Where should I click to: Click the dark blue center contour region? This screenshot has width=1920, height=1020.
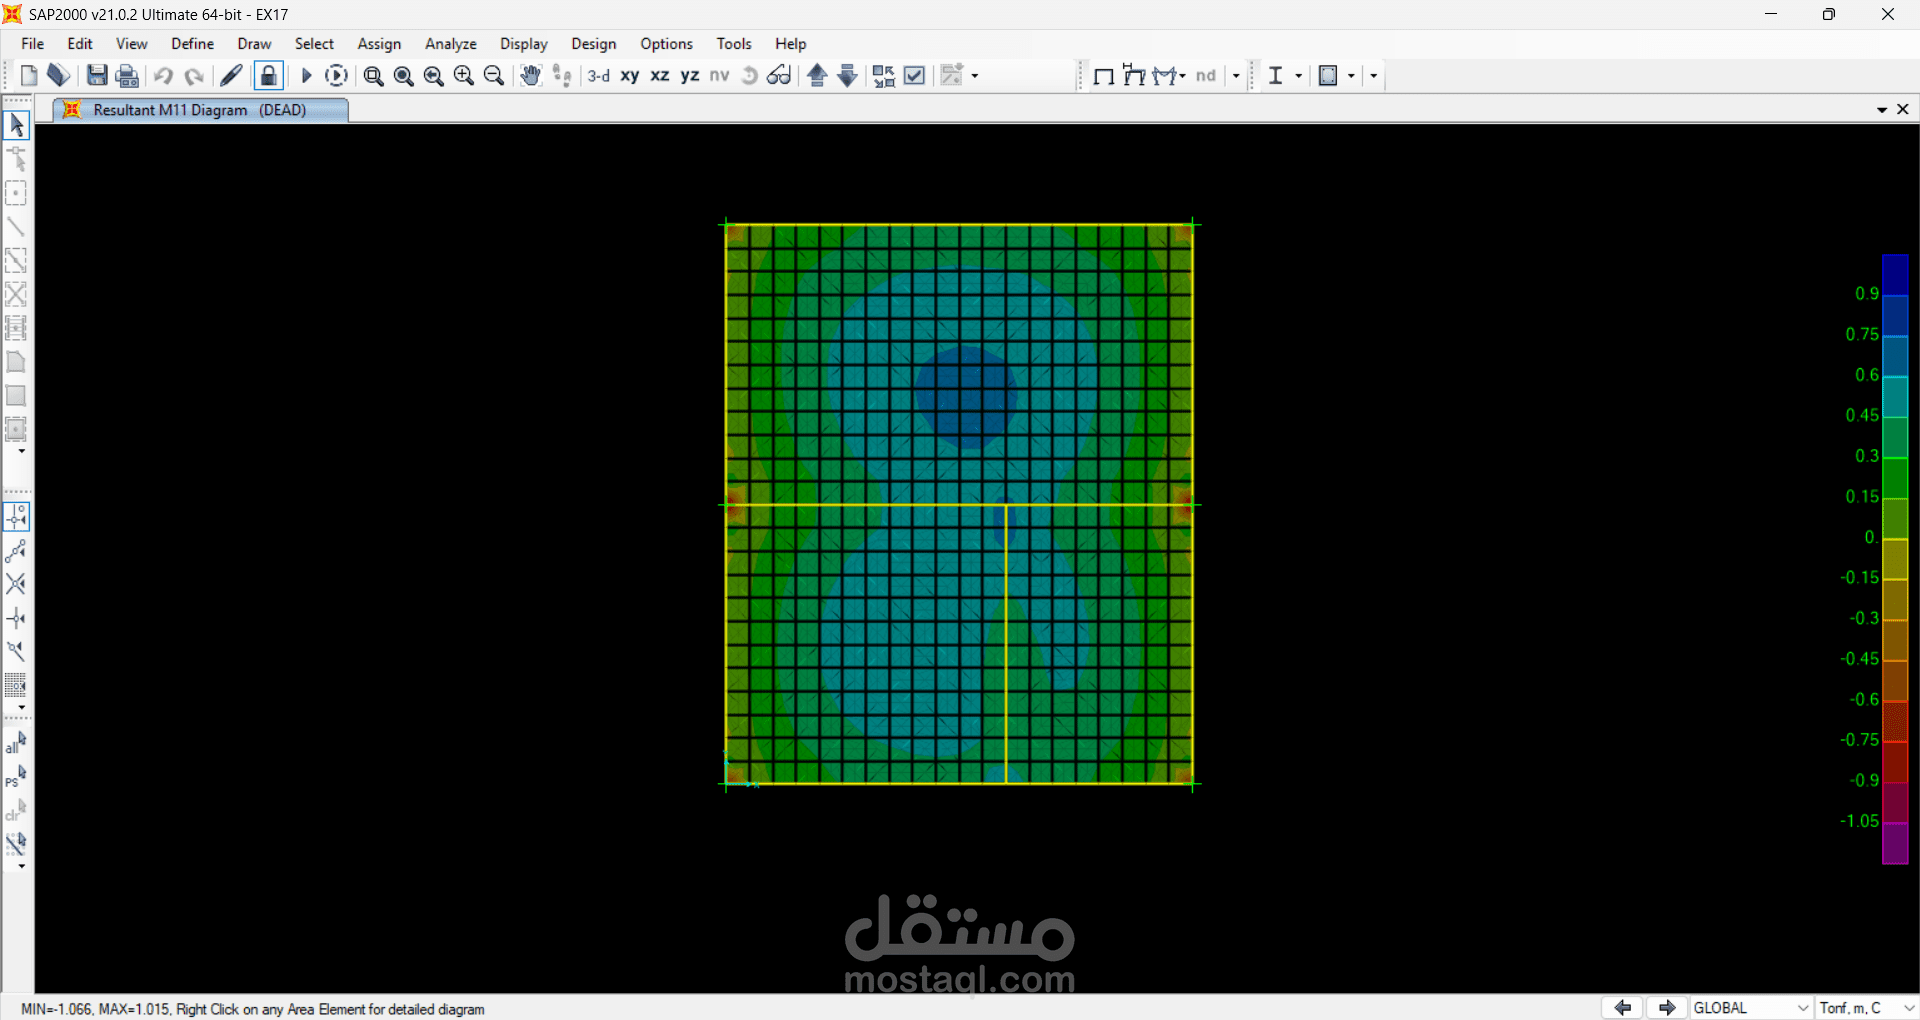(965, 395)
